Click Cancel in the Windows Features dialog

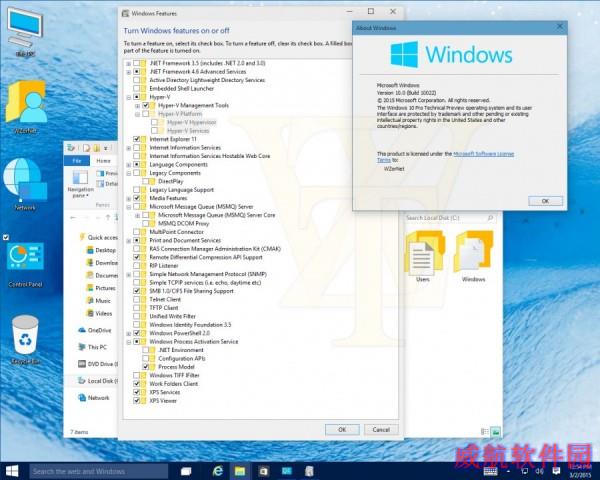pyautogui.click(x=381, y=429)
